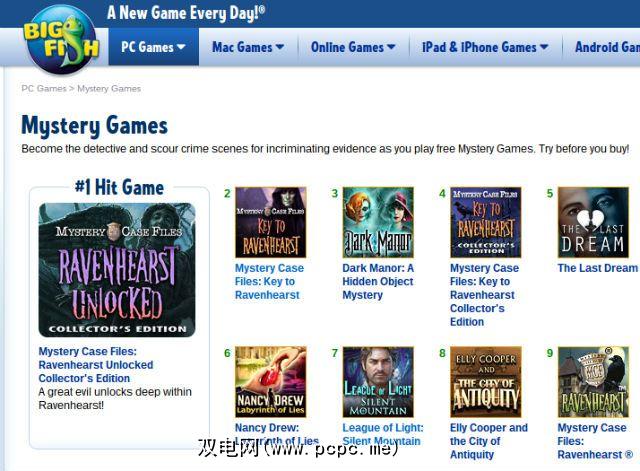Open the Android Games menu item
640x471 pixels.
pyautogui.click(x=607, y=47)
